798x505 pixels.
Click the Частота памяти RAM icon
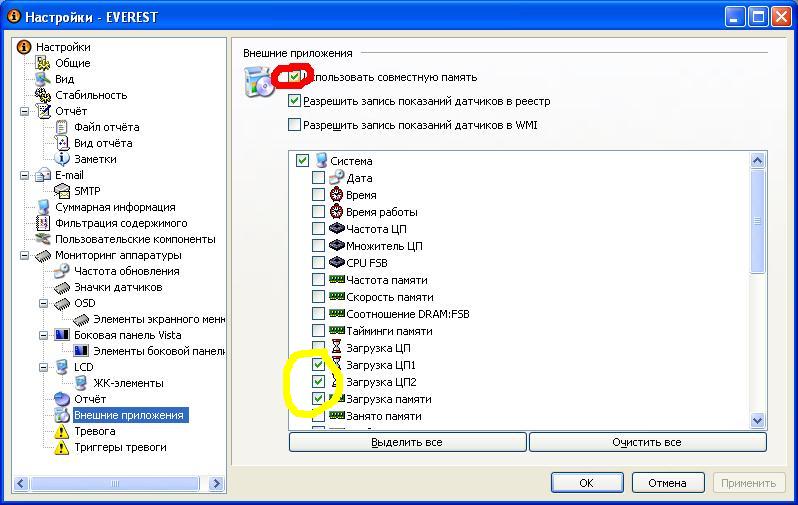337,279
